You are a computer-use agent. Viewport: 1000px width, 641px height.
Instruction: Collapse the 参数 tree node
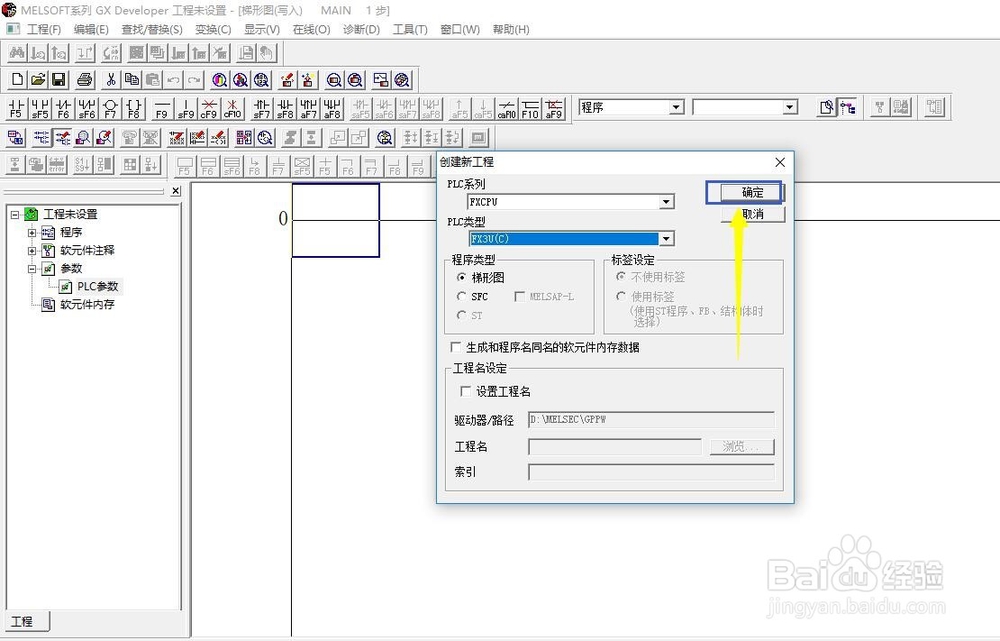click(32, 269)
